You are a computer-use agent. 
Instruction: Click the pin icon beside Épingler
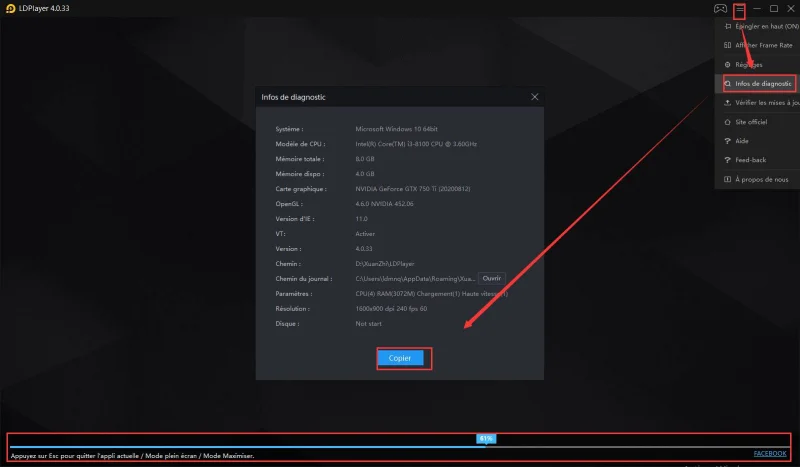[x=728, y=26]
